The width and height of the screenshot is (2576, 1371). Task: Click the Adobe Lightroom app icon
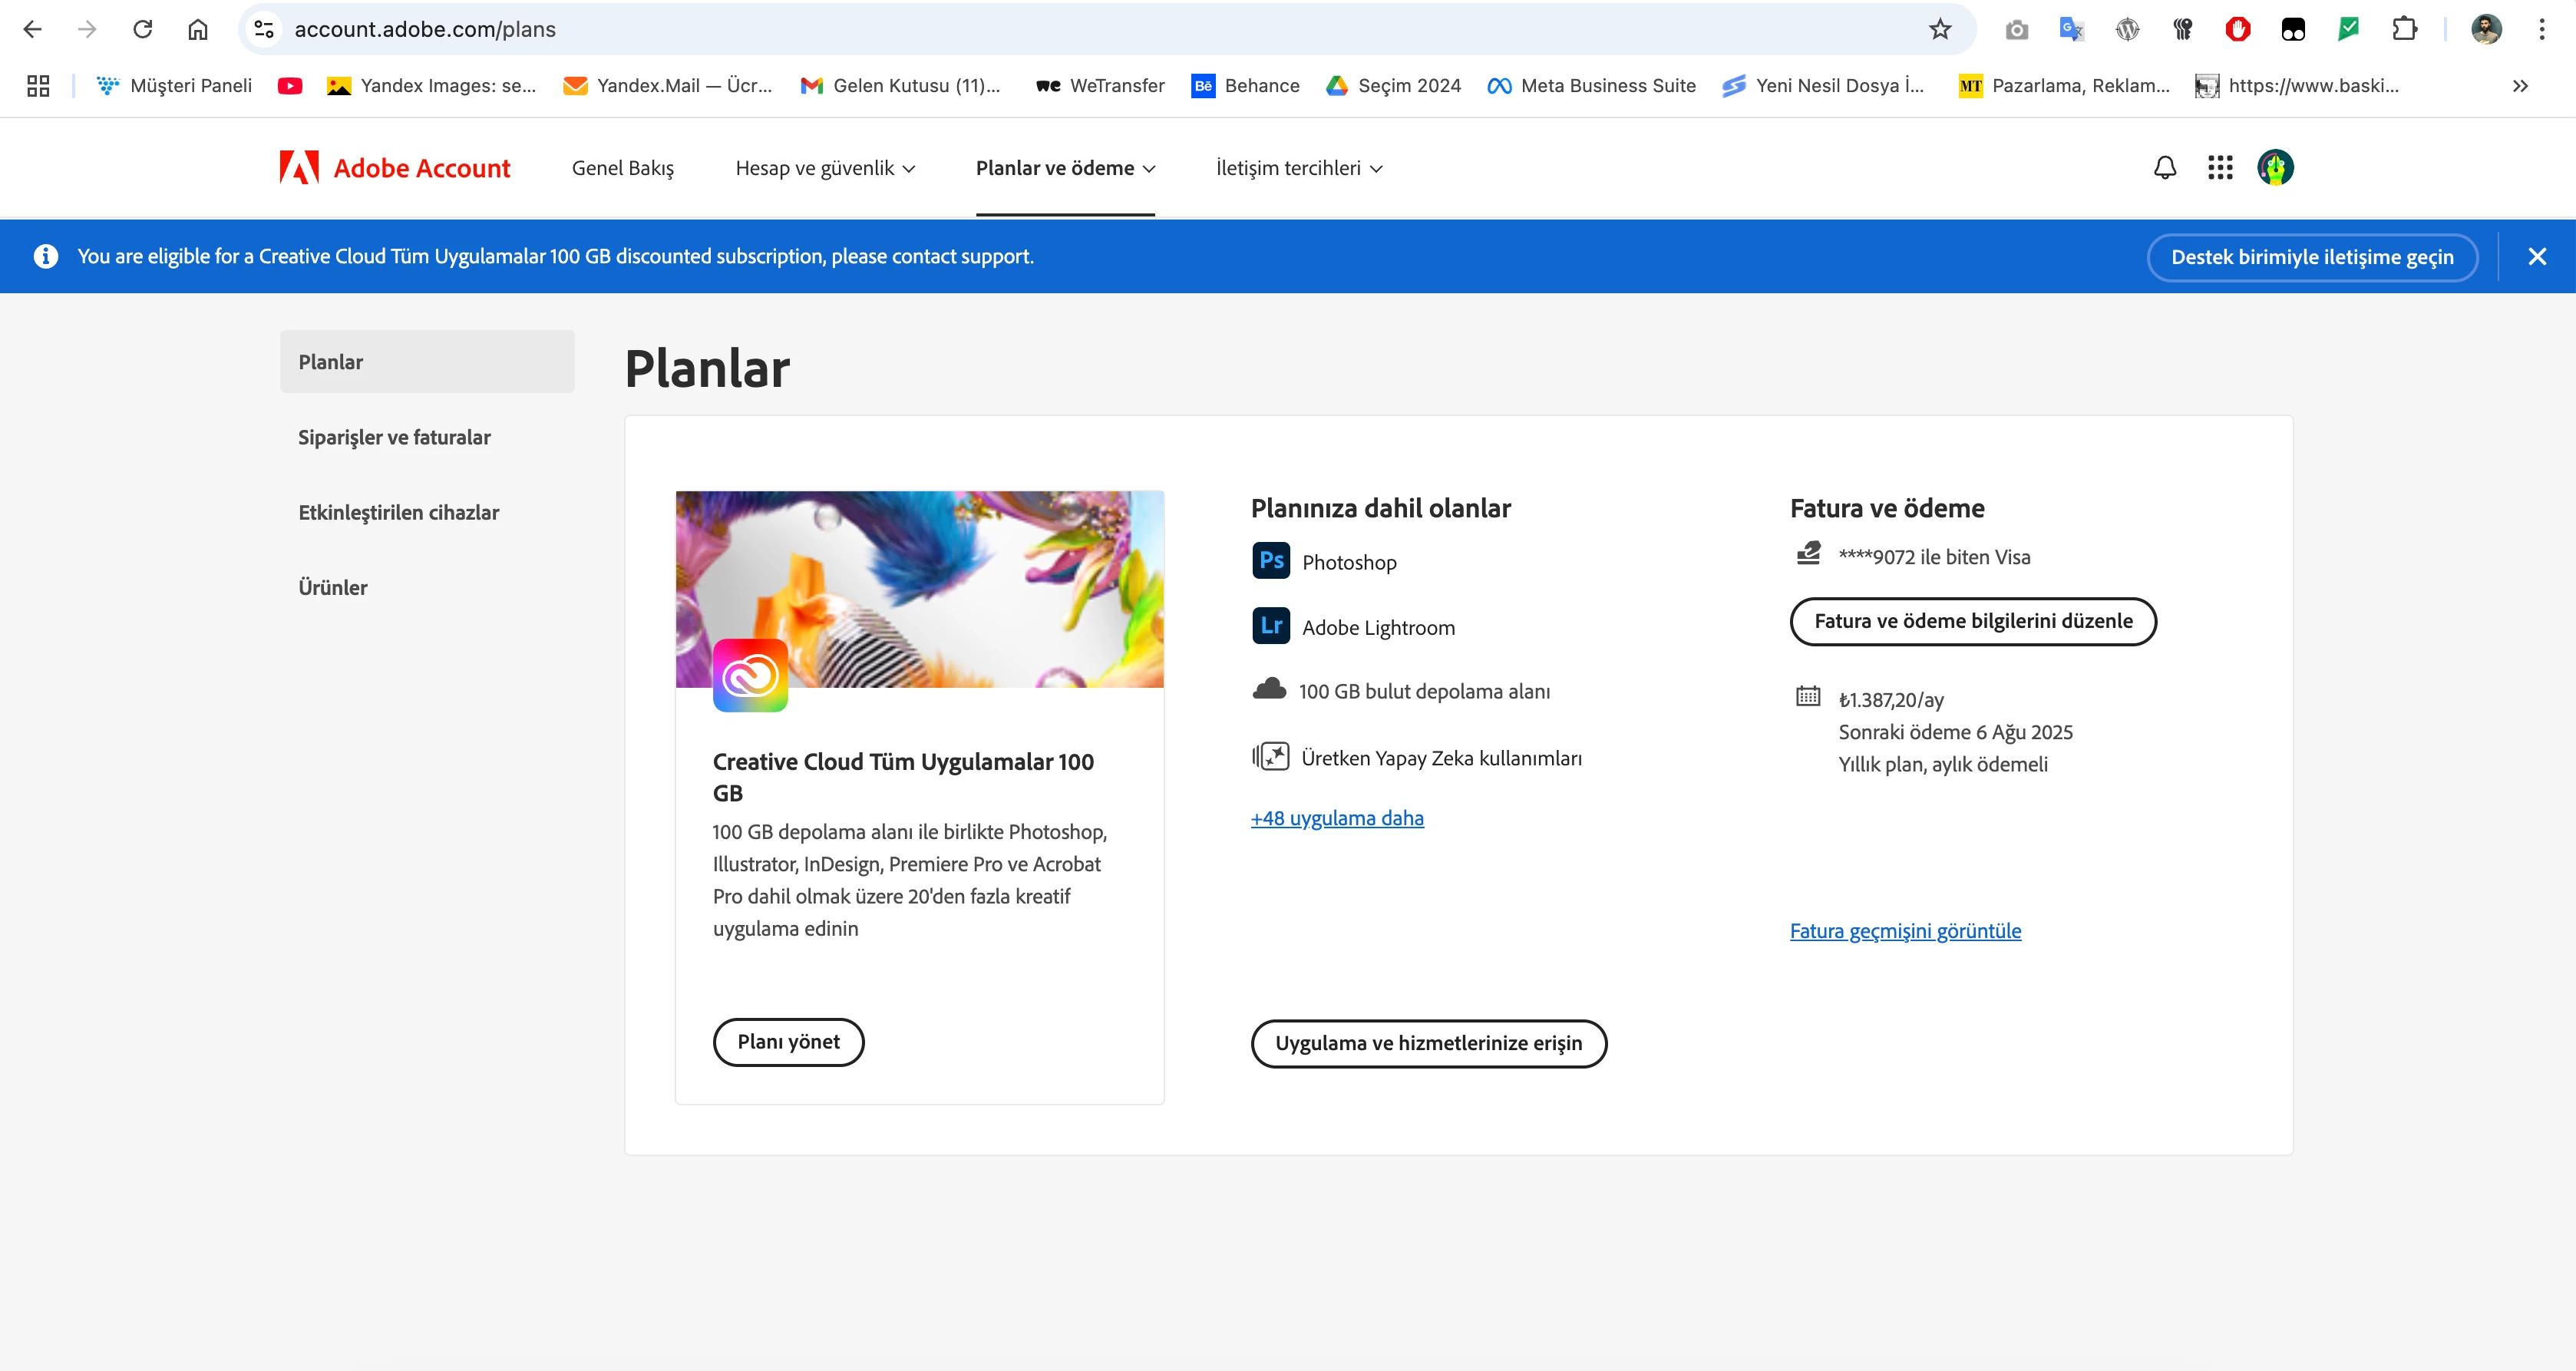(1271, 626)
